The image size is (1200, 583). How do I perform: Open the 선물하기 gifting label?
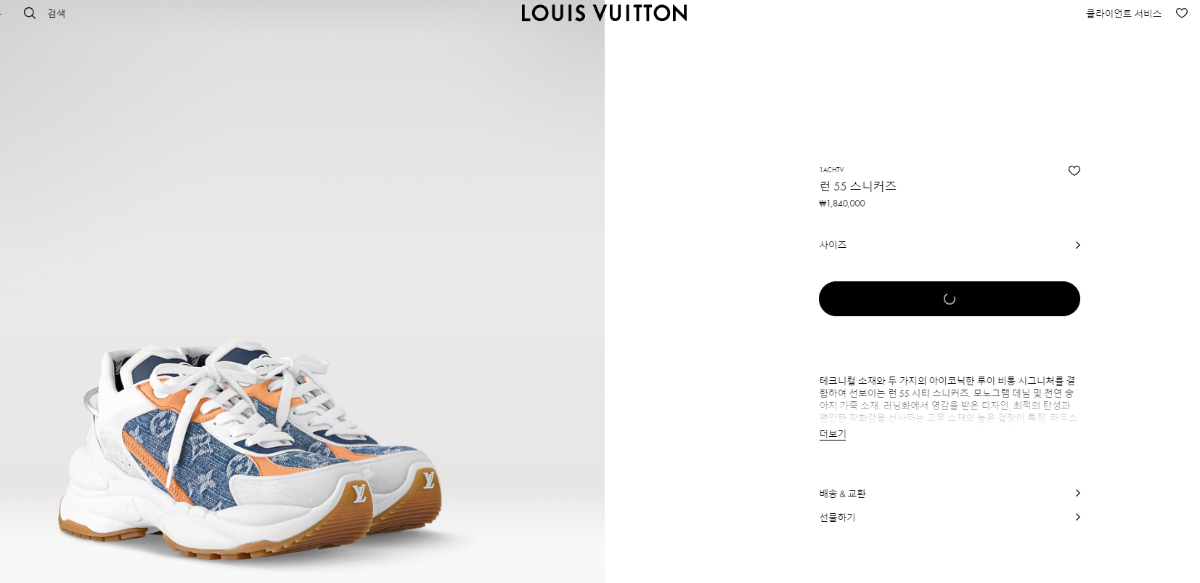click(x=837, y=518)
